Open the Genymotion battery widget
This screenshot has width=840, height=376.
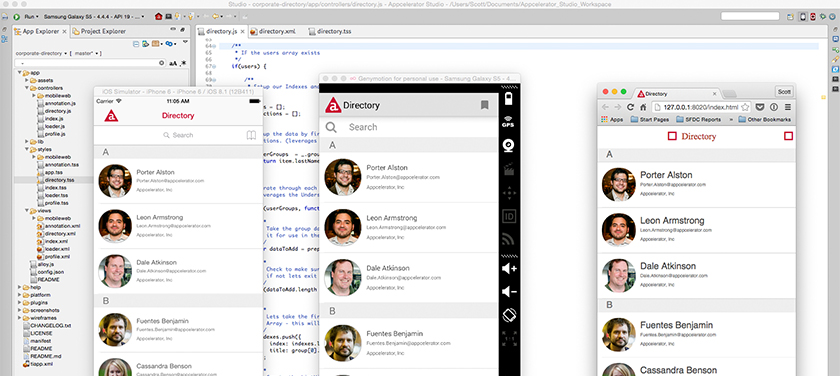coord(509,100)
